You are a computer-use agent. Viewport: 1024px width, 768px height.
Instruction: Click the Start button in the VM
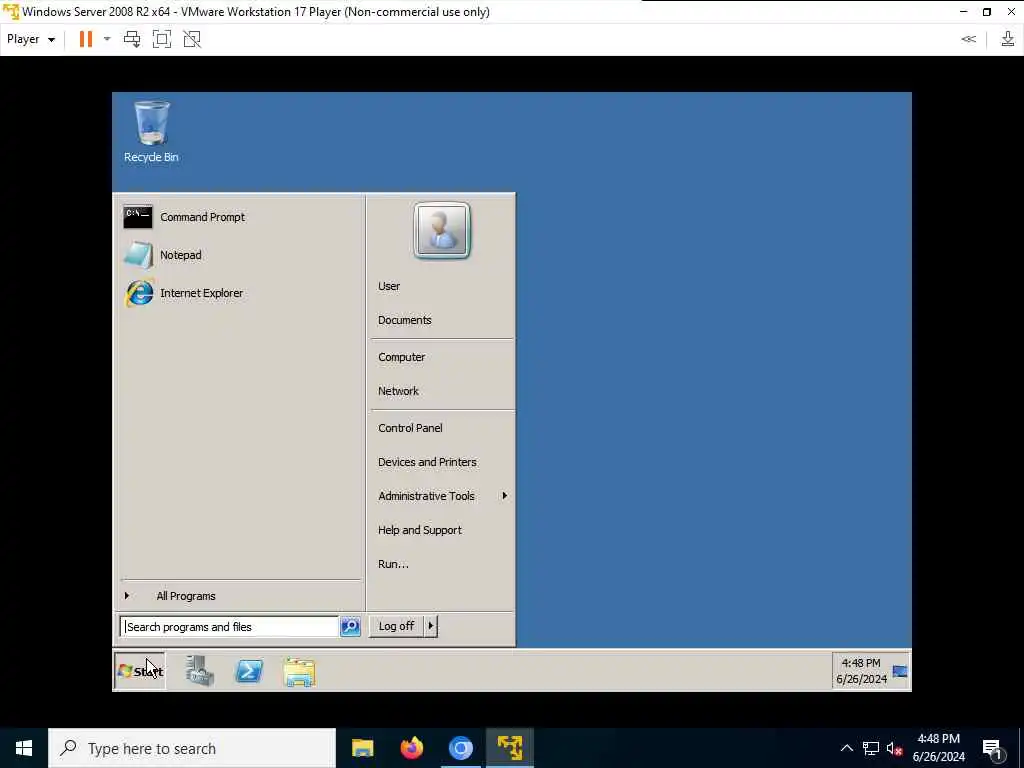coord(140,671)
